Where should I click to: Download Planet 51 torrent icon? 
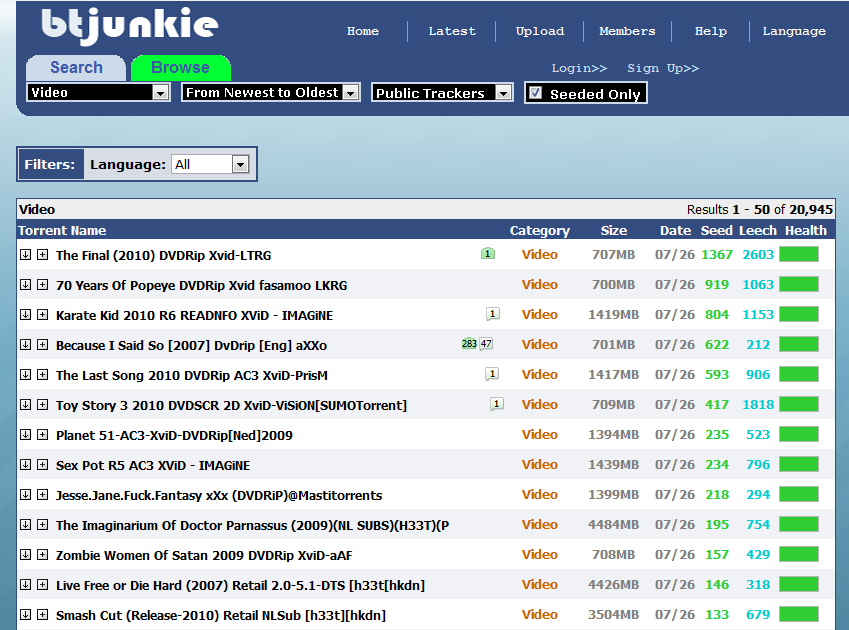(x=25, y=435)
